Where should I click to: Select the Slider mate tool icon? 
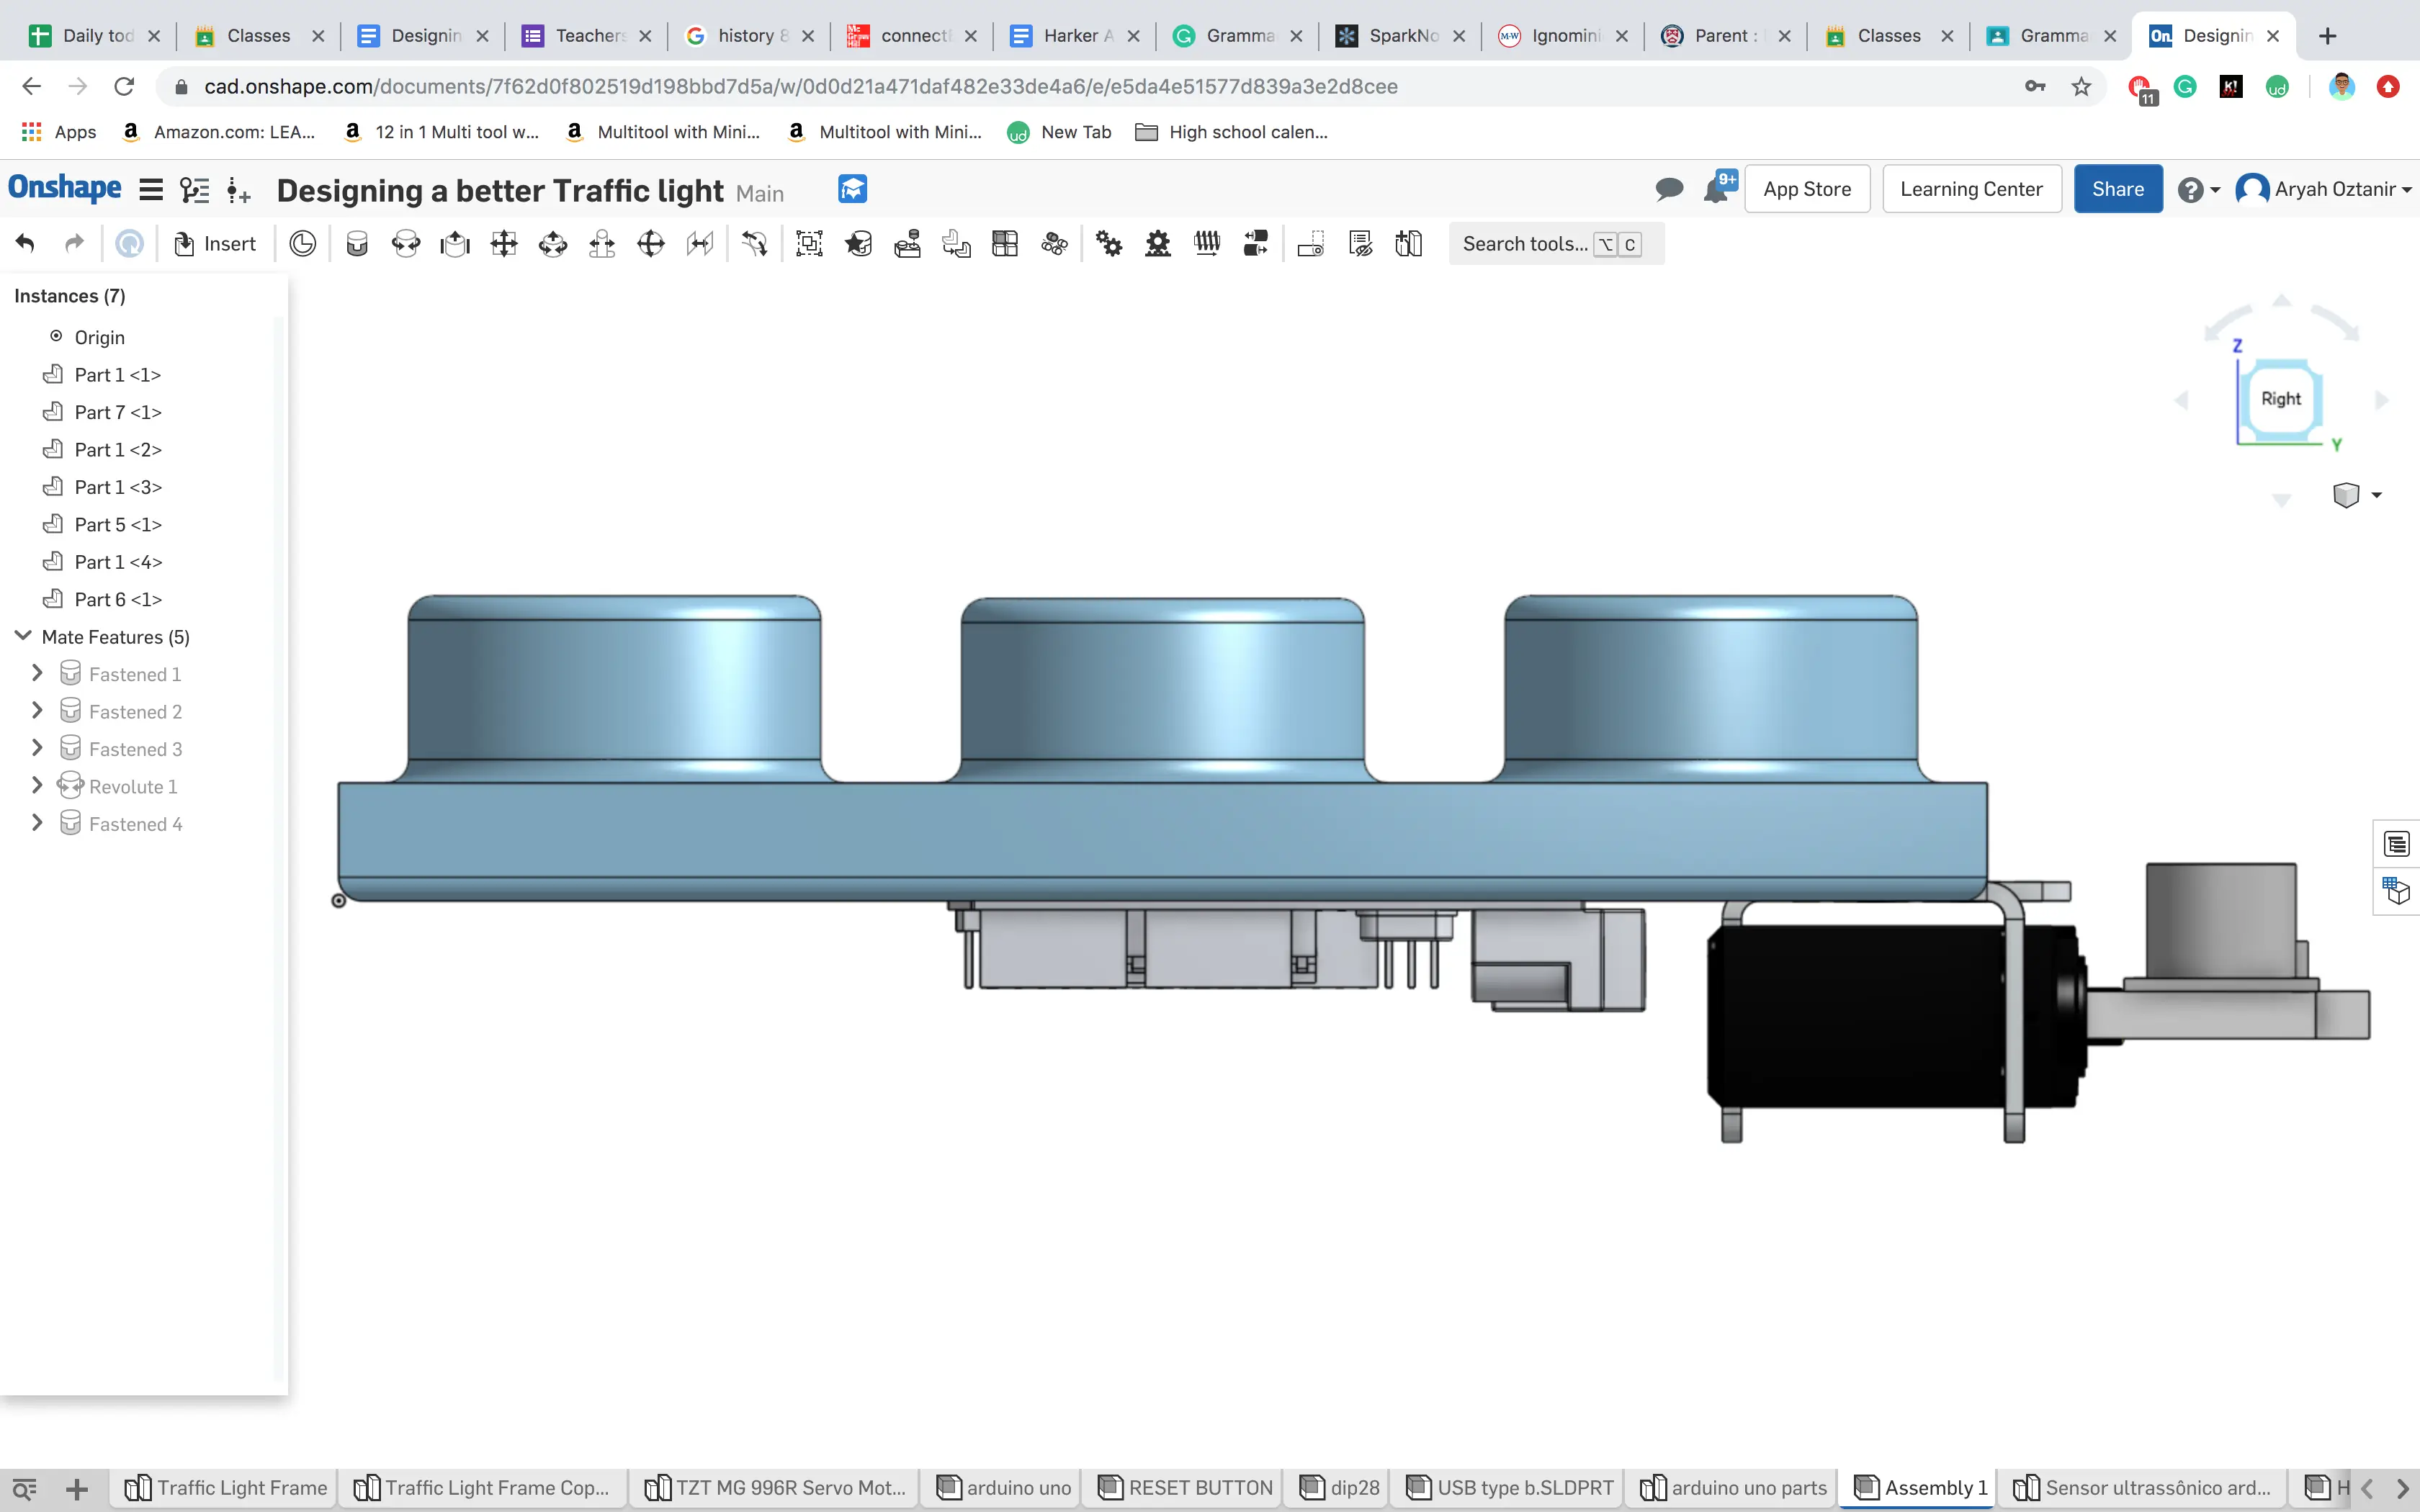pyautogui.click(x=455, y=244)
